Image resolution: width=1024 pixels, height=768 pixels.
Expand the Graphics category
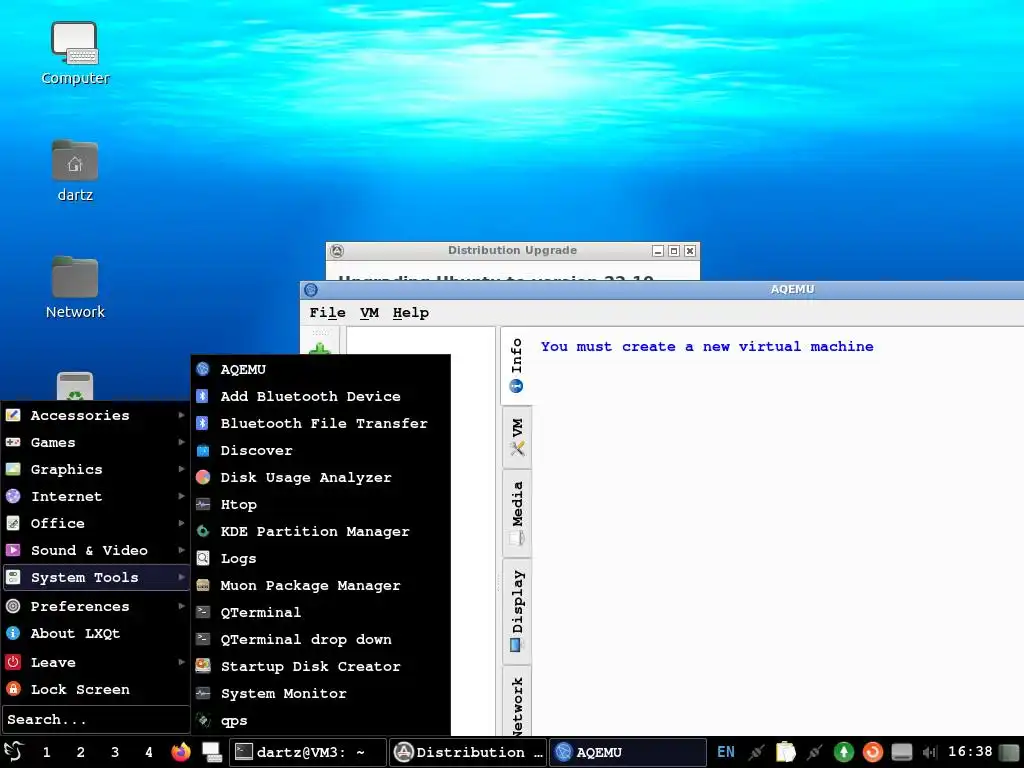95,470
